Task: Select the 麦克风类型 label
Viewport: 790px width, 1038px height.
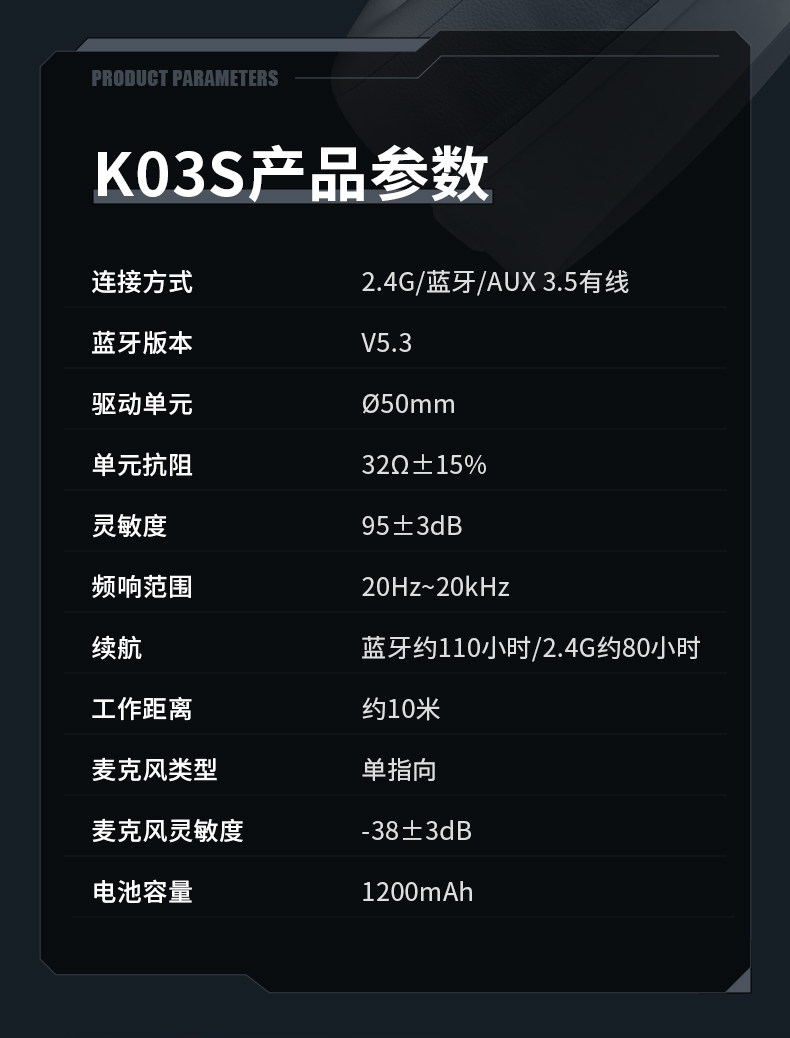Action: click(x=154, y=770)
